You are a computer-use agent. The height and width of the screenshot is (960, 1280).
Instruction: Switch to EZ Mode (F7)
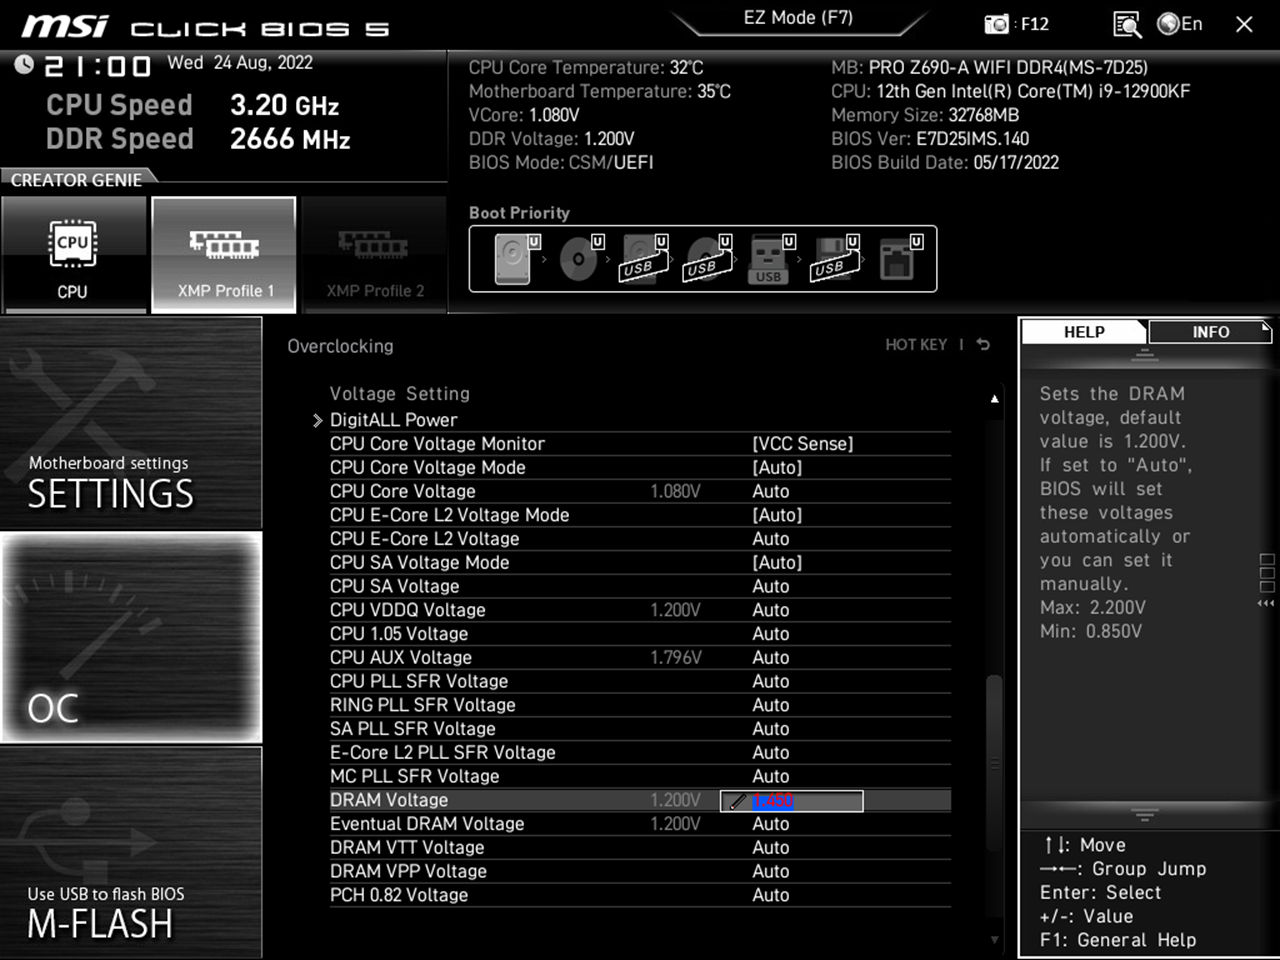800,17
